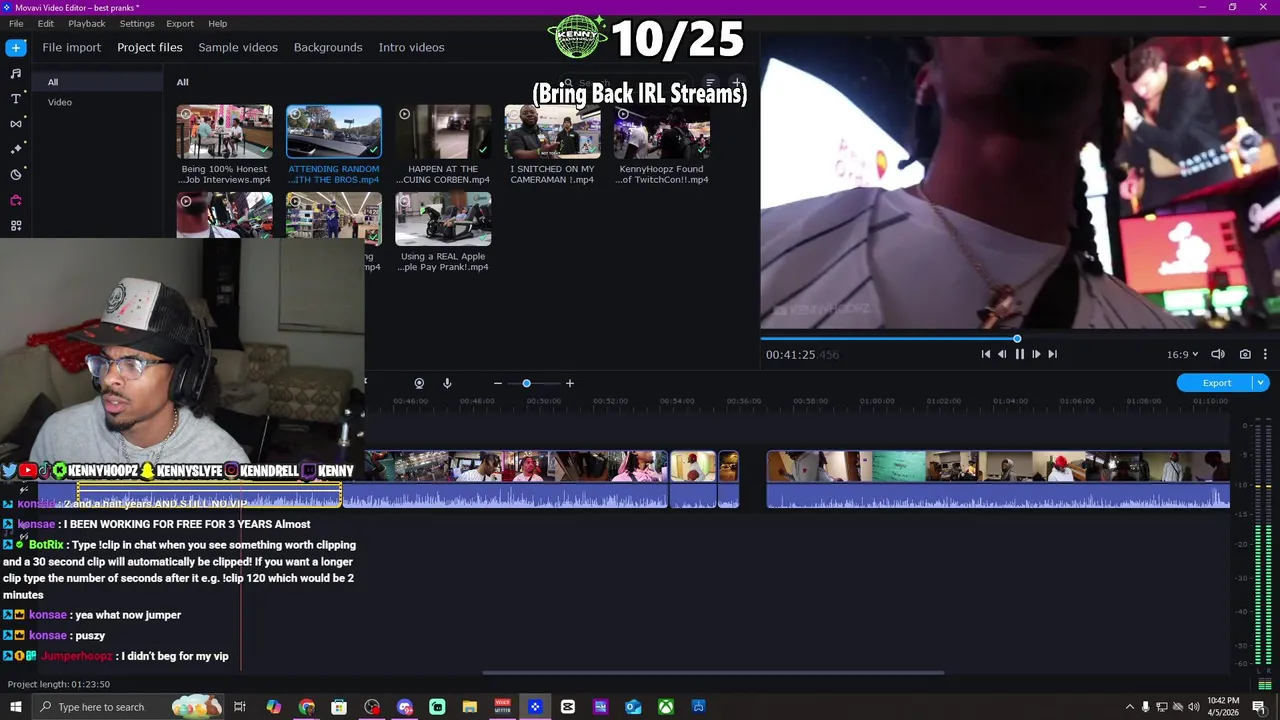
Task: Open player more options three-dot menu
Action: pos(1265,354)
